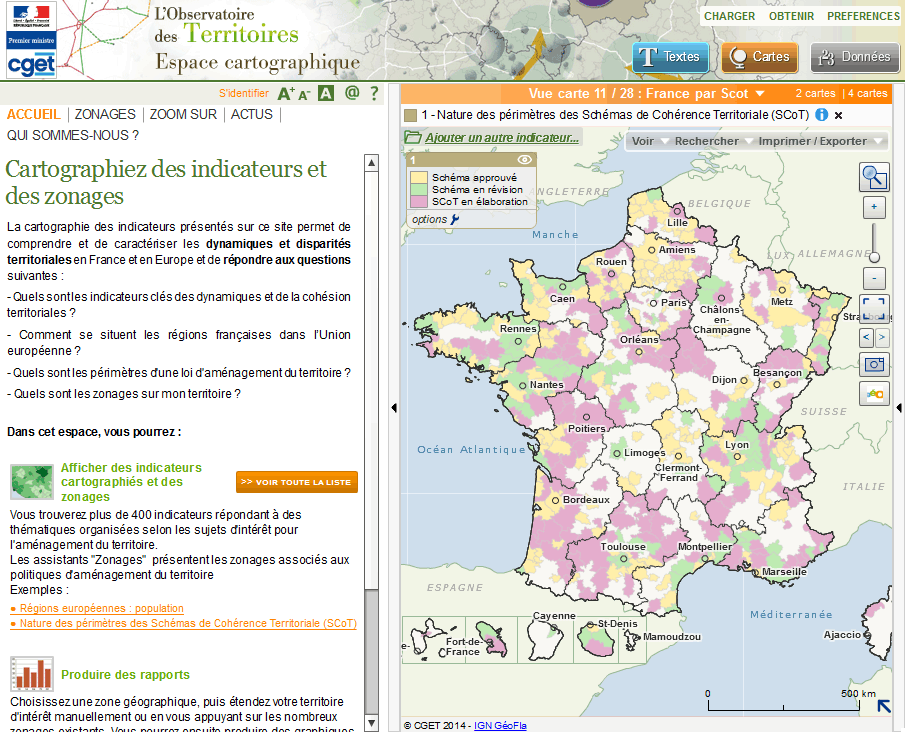Open Régions européennes : population link
Screen dimensions: 905x732
coord(102,608)
